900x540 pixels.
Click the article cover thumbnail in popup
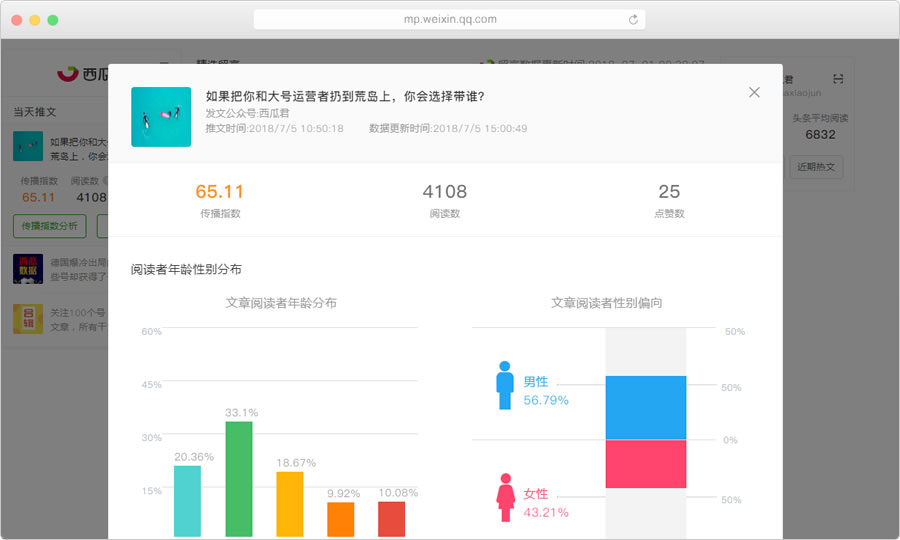161,117
